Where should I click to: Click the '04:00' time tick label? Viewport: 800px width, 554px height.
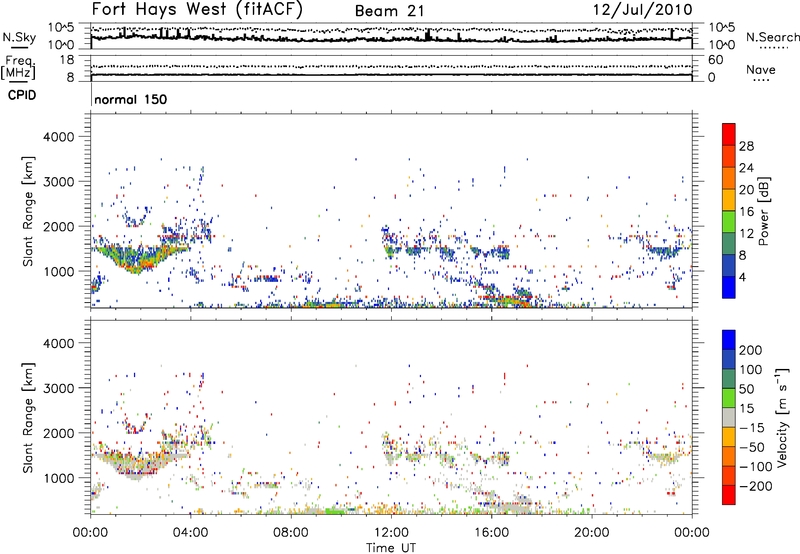click(x=190, y=533)
